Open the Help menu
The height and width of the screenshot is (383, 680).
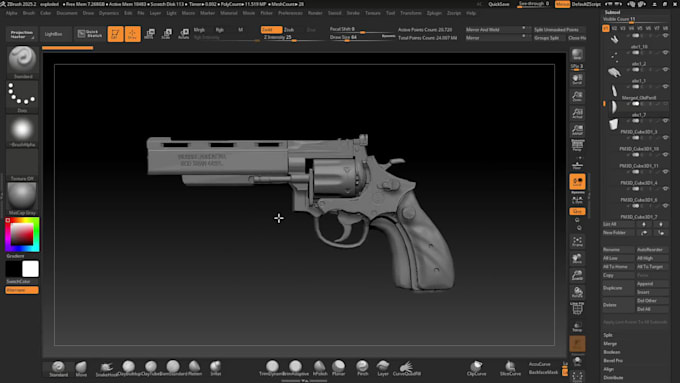(471, 13)
